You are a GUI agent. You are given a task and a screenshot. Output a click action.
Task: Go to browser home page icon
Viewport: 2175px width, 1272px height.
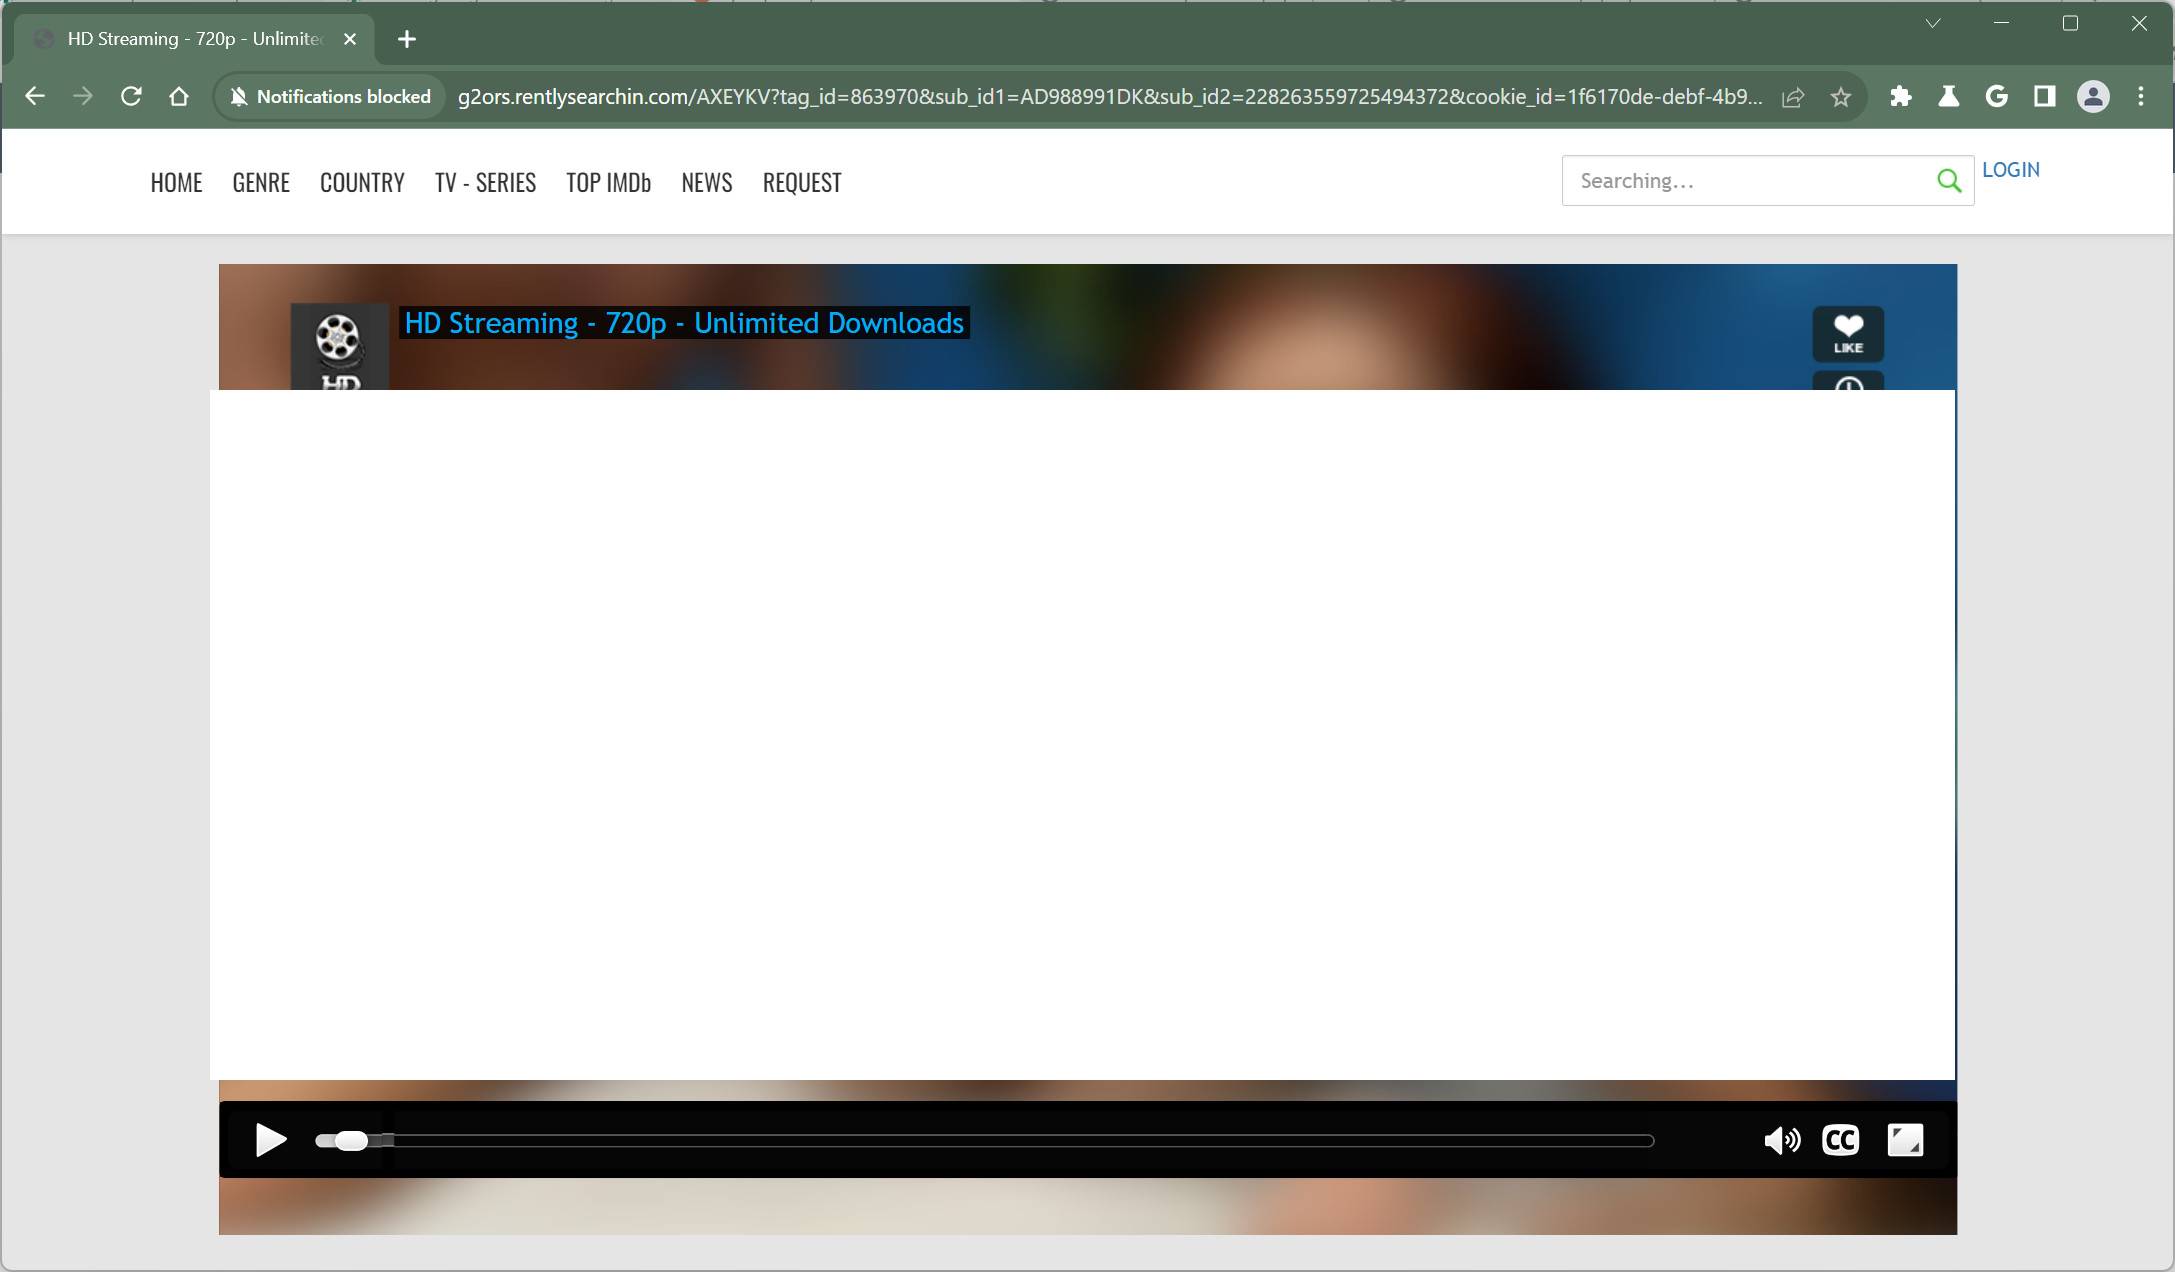179,97
